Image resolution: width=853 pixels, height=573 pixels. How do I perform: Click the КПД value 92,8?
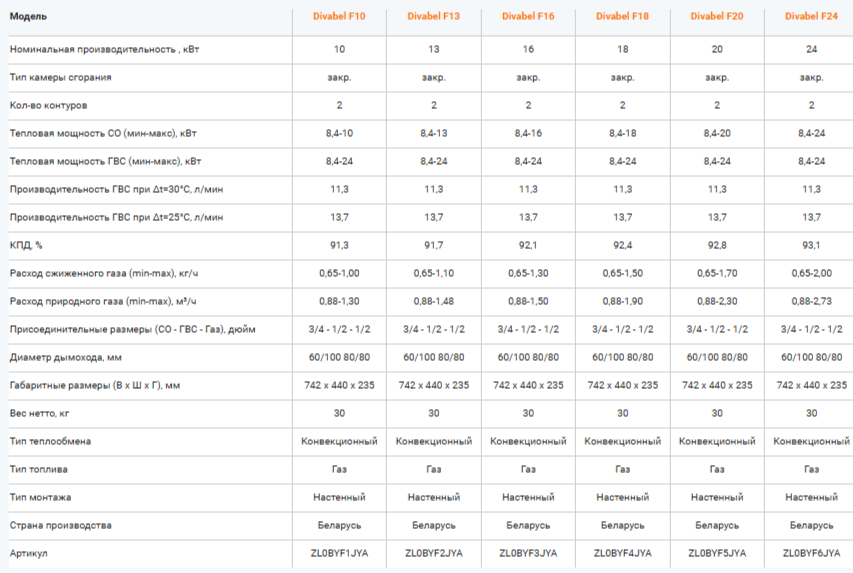[717, 245]
